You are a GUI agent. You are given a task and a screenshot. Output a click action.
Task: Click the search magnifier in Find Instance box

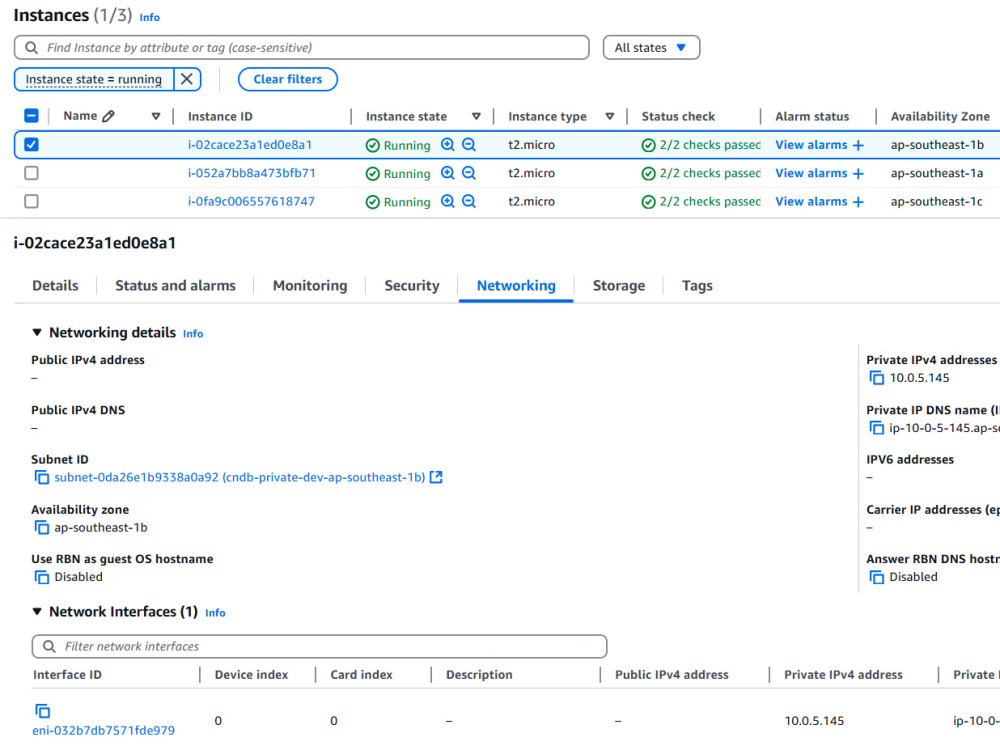(31, 48)
